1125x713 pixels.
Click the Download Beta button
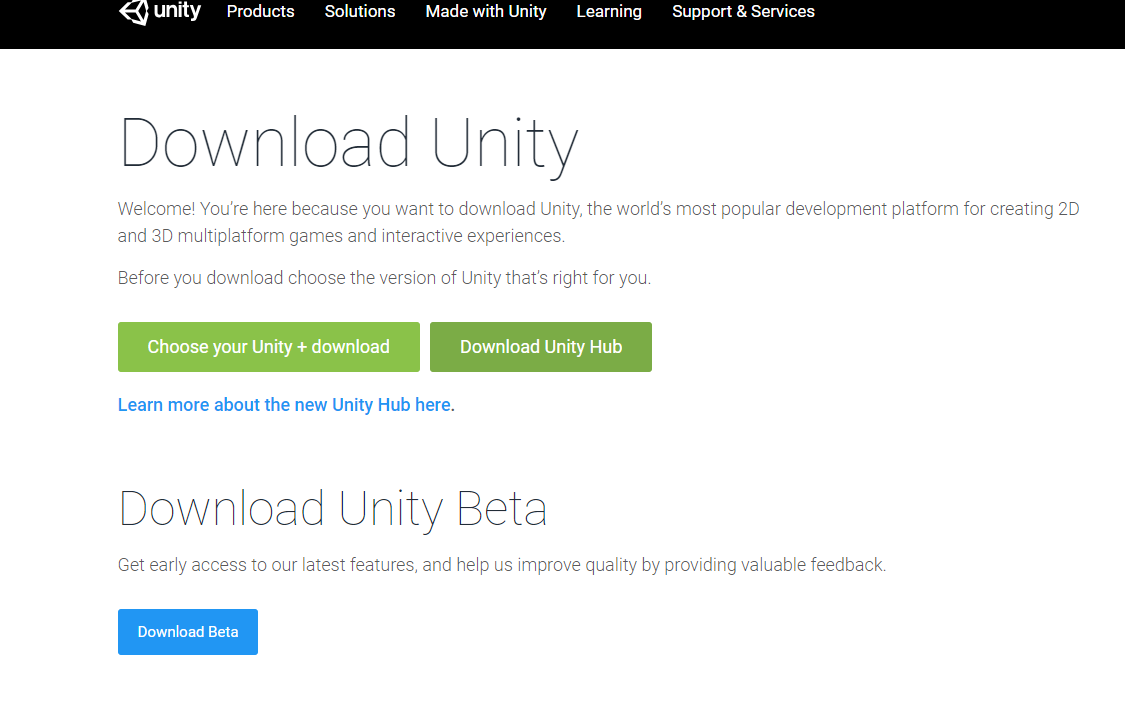(188, 632)
